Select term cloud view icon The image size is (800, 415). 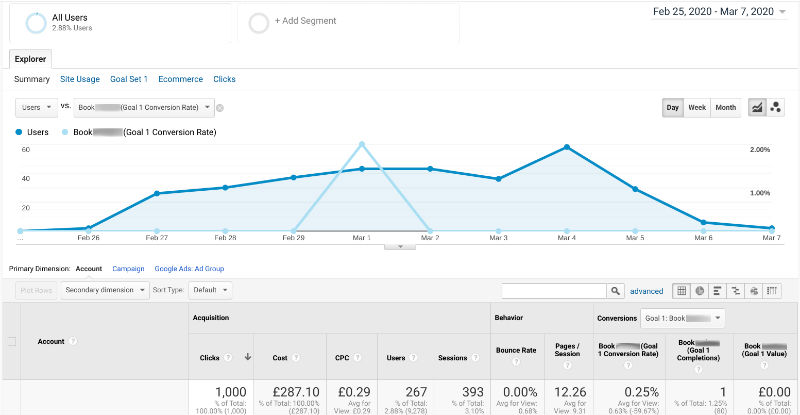pyautogui.click(x=754, y=291)
